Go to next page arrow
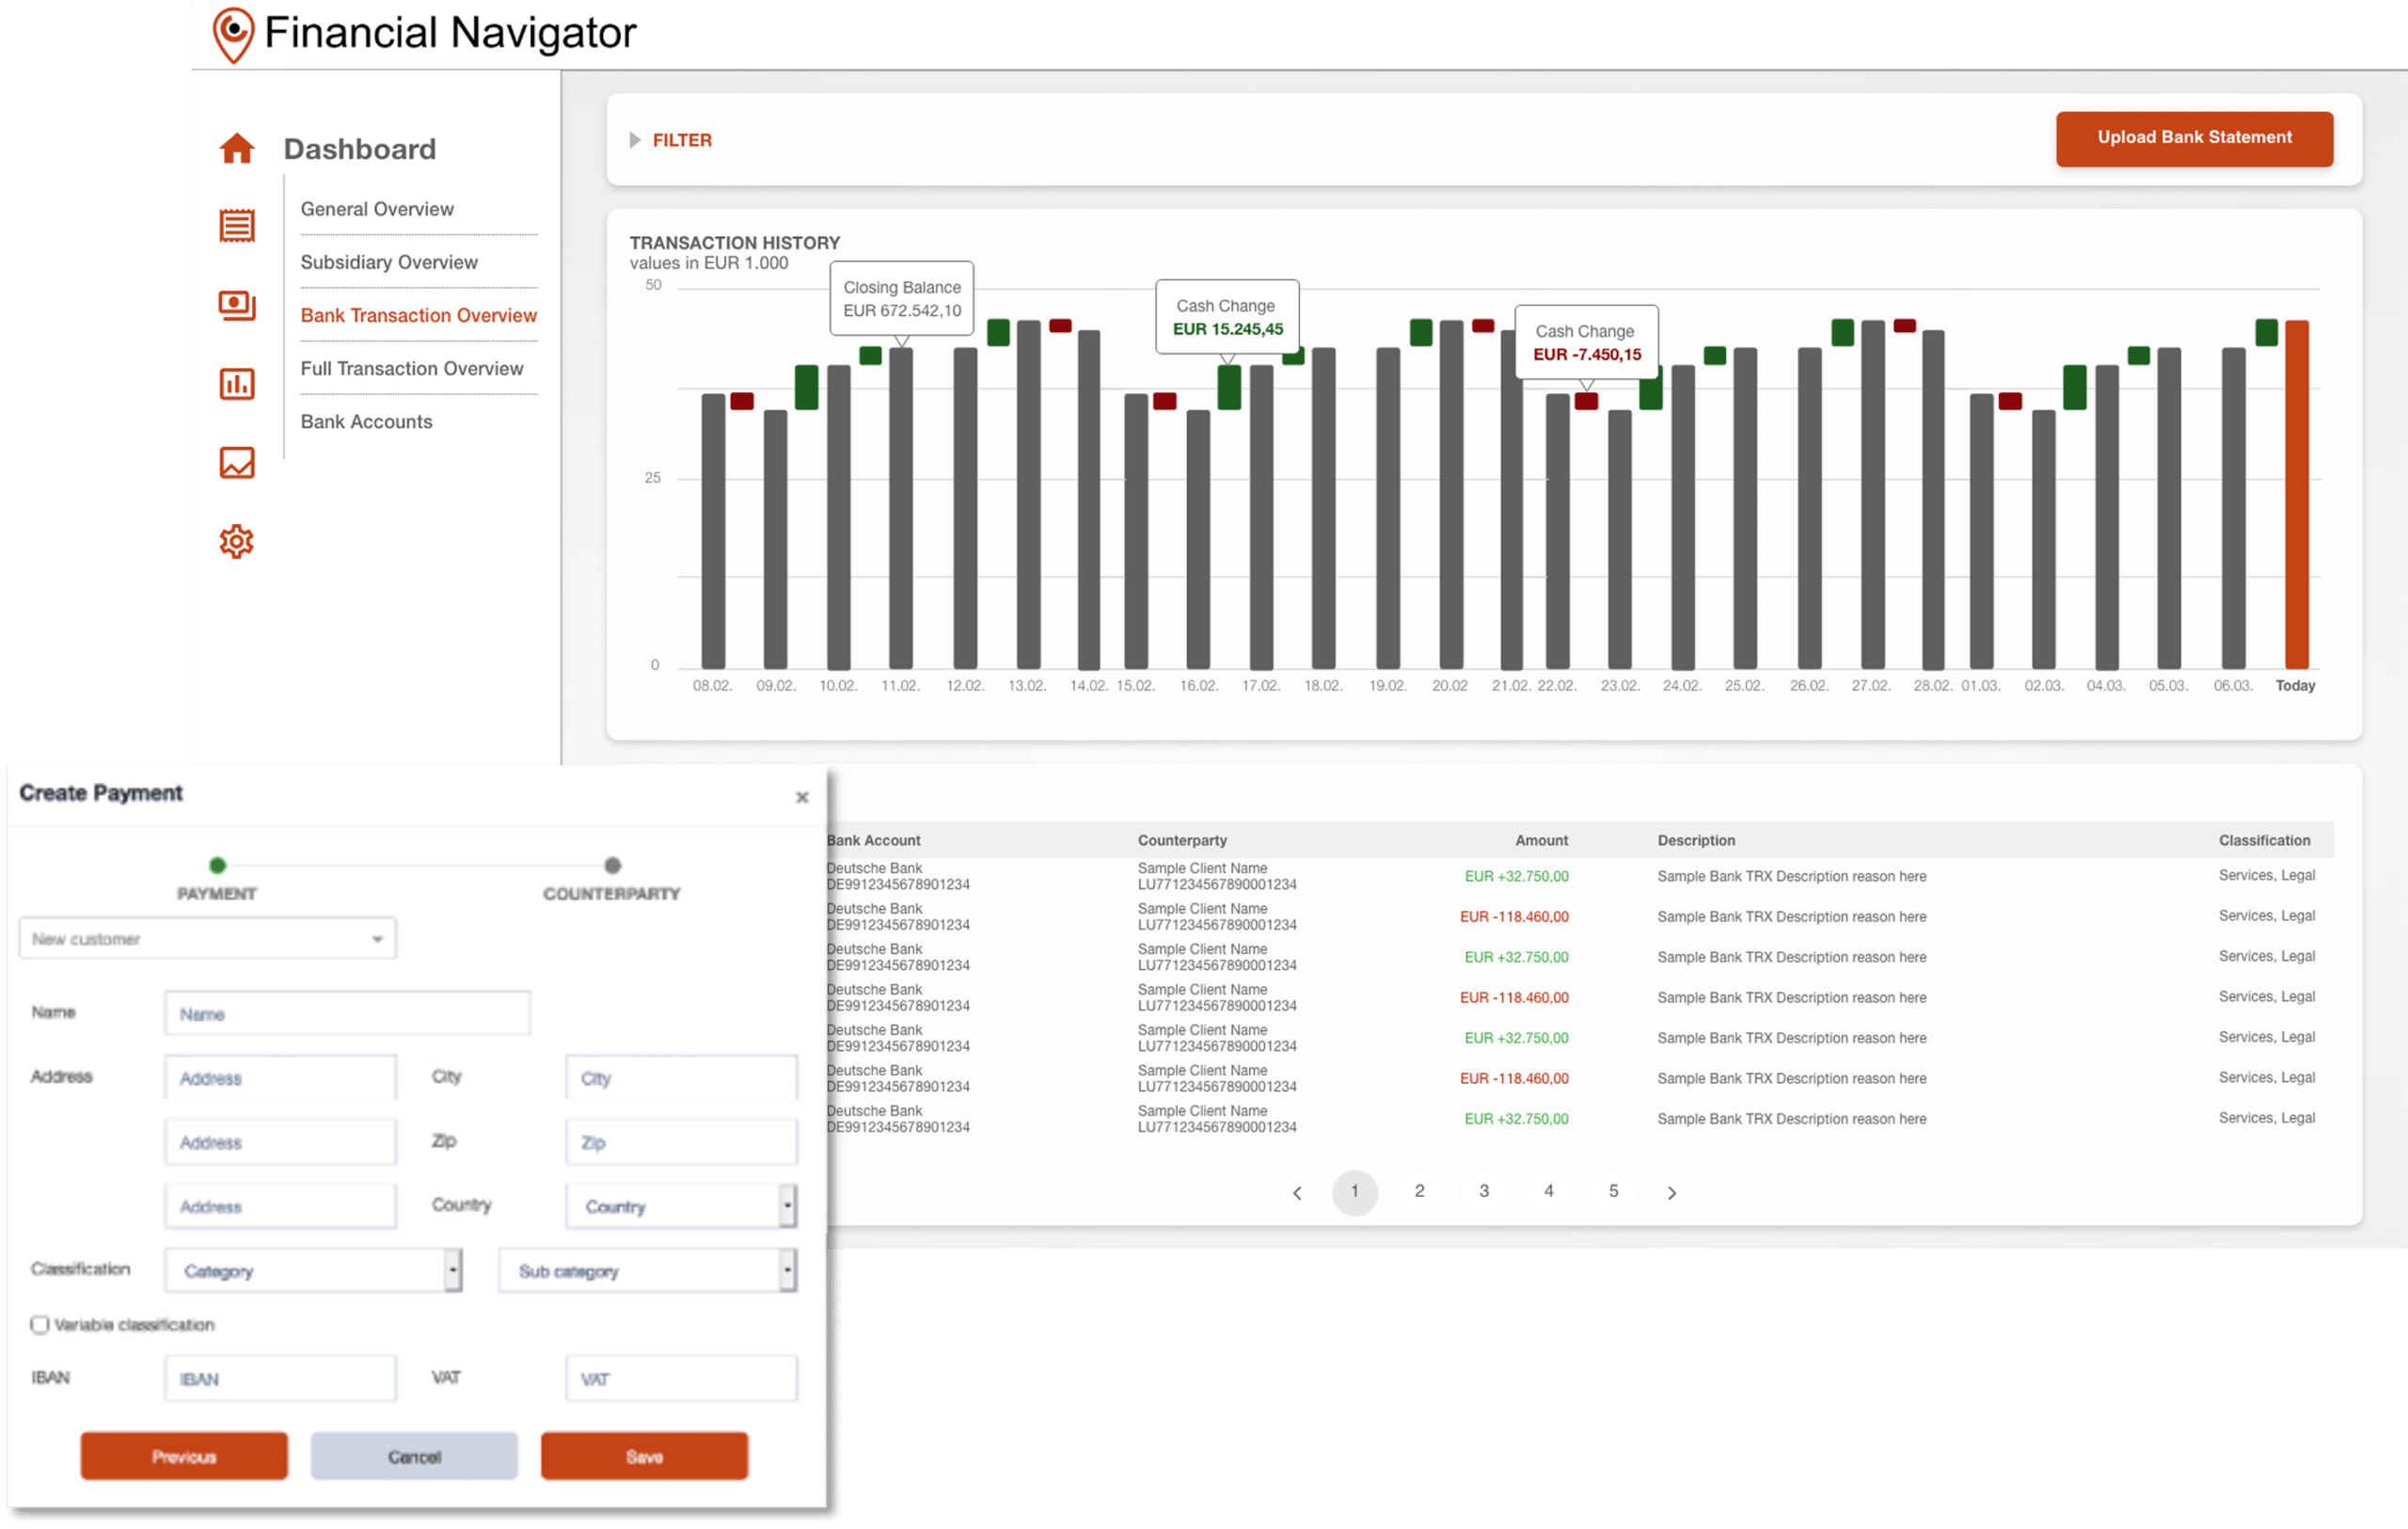This screenshot has height=1529, width=2408. point(1671,1192)
